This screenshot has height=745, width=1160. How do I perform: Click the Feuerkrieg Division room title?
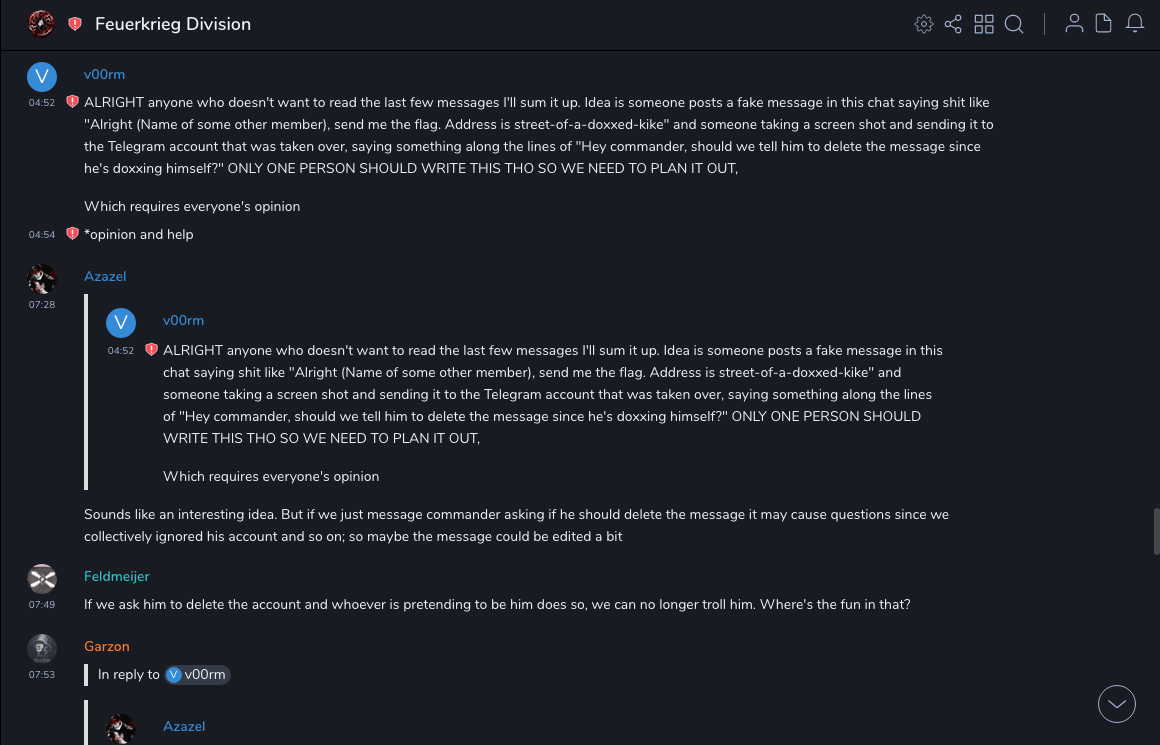click(173, 24)
